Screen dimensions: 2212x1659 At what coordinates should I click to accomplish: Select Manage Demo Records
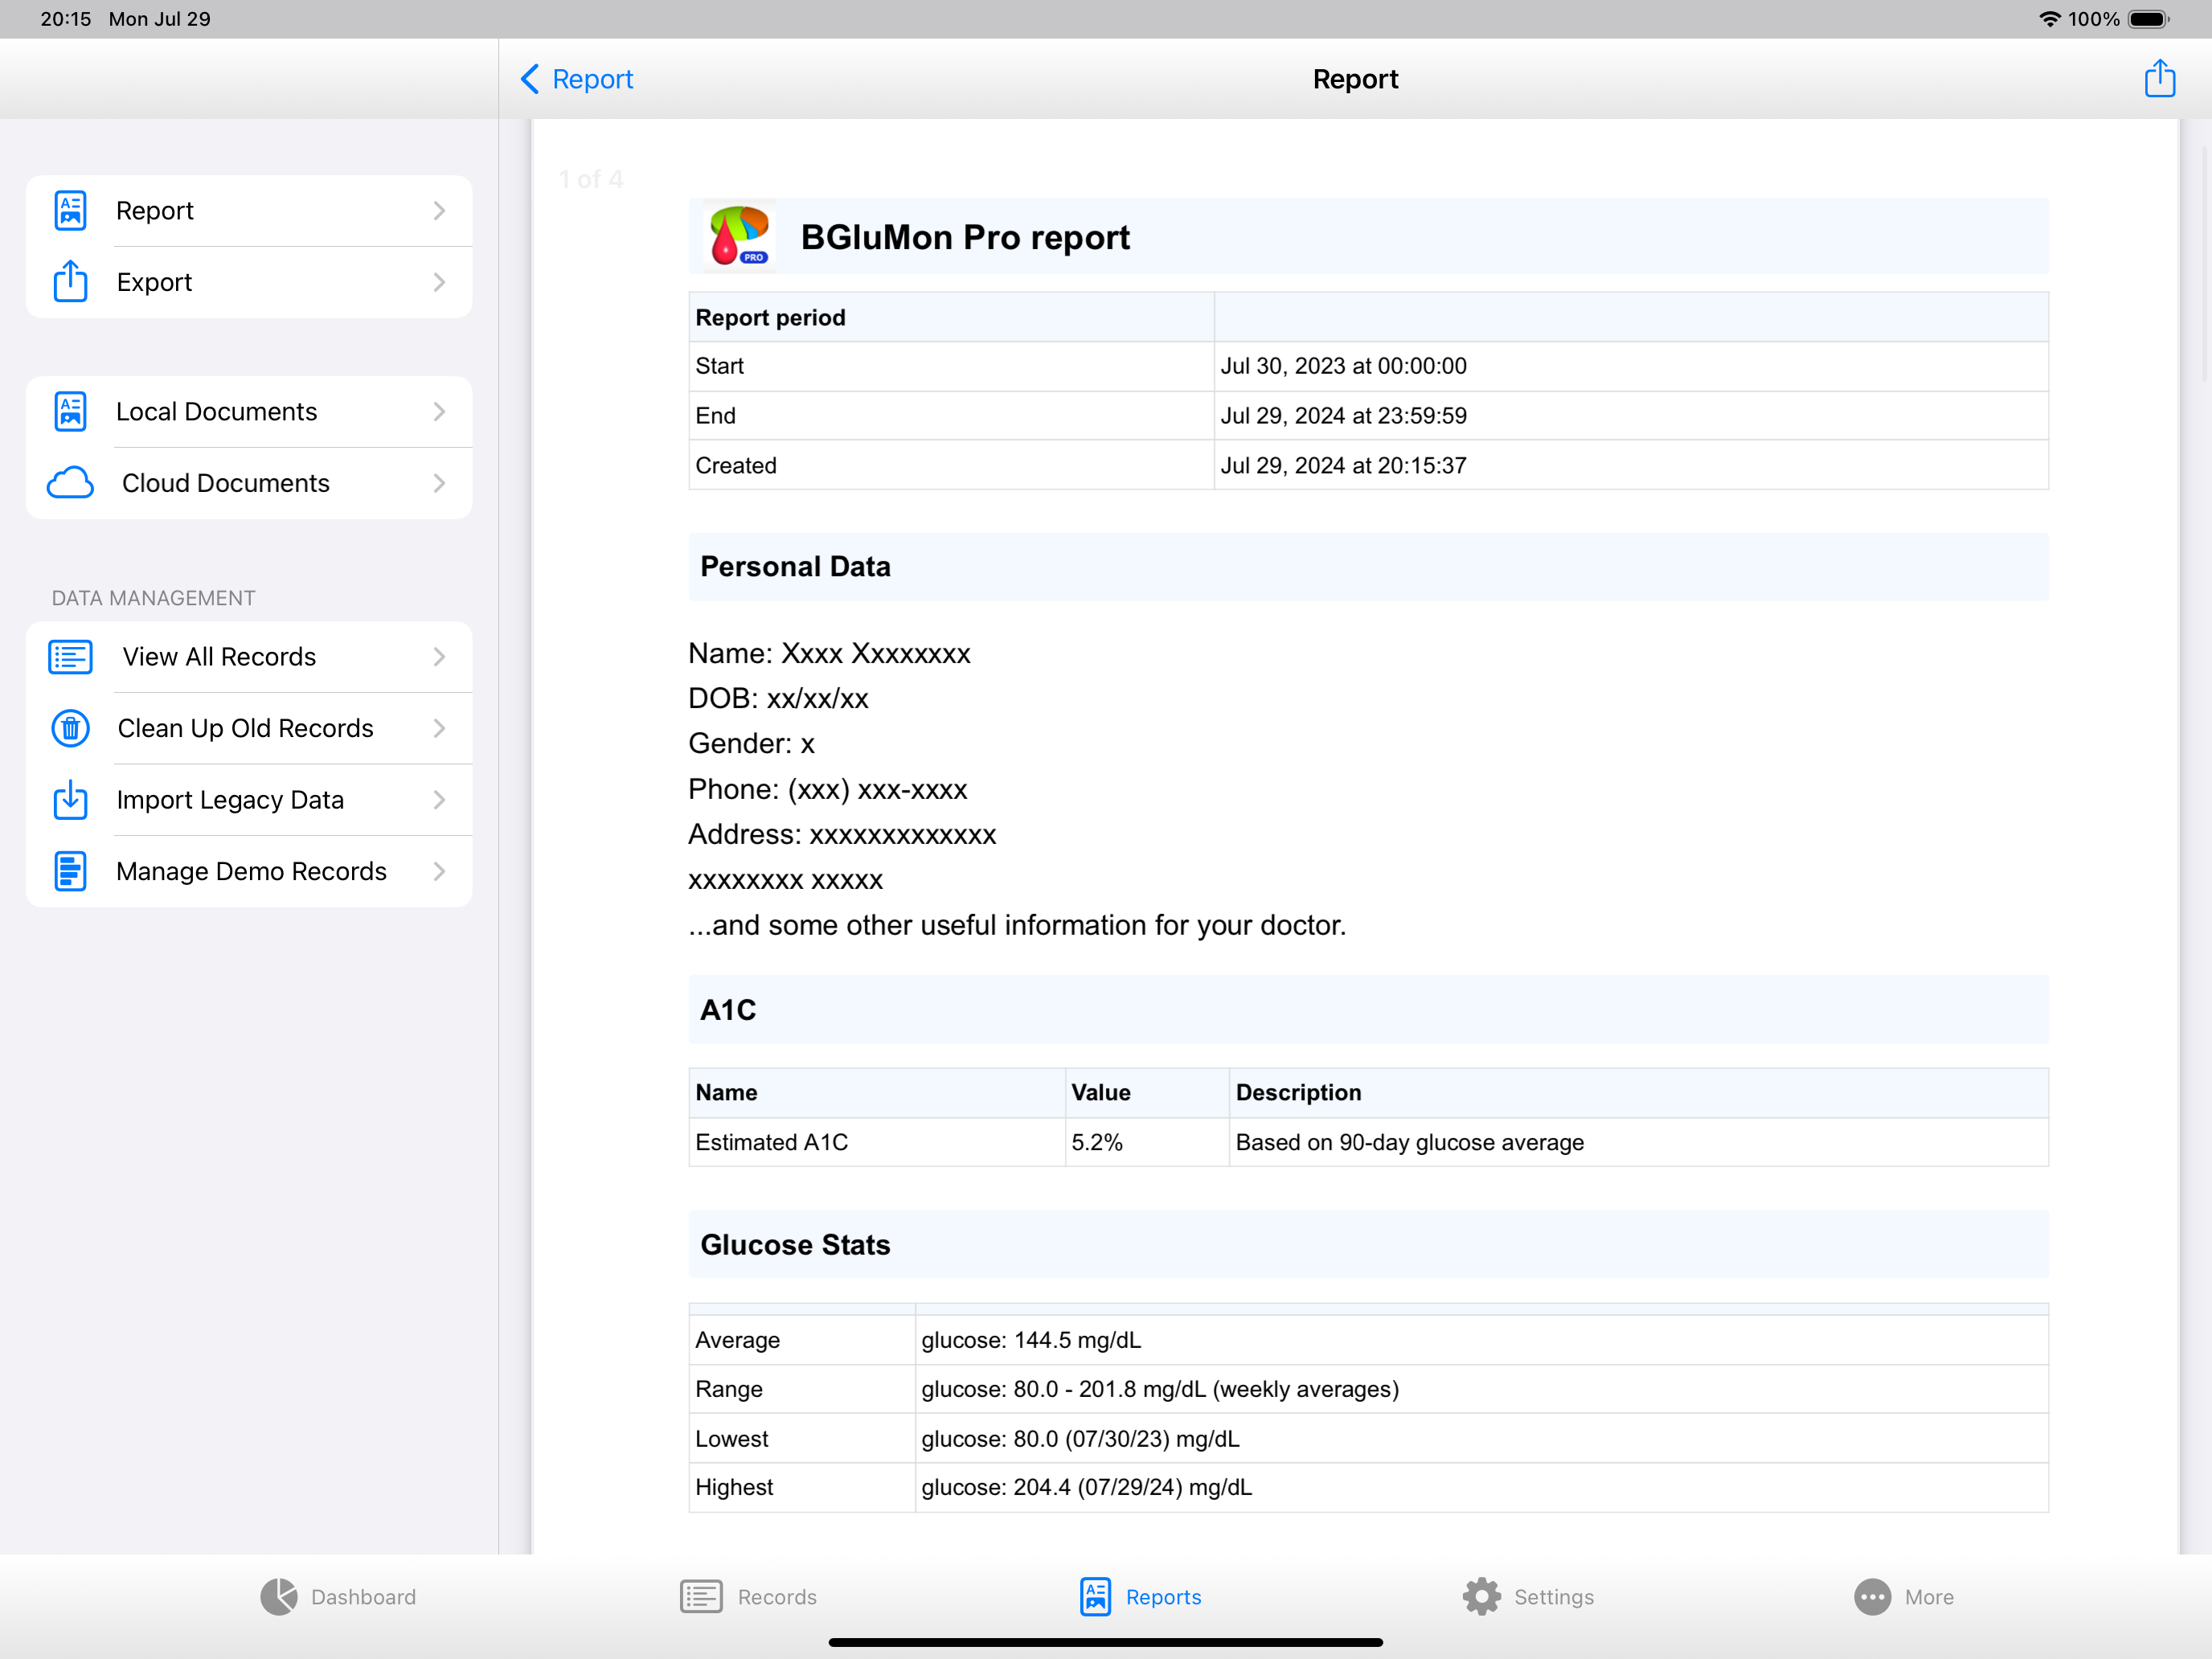pos(249,871)
